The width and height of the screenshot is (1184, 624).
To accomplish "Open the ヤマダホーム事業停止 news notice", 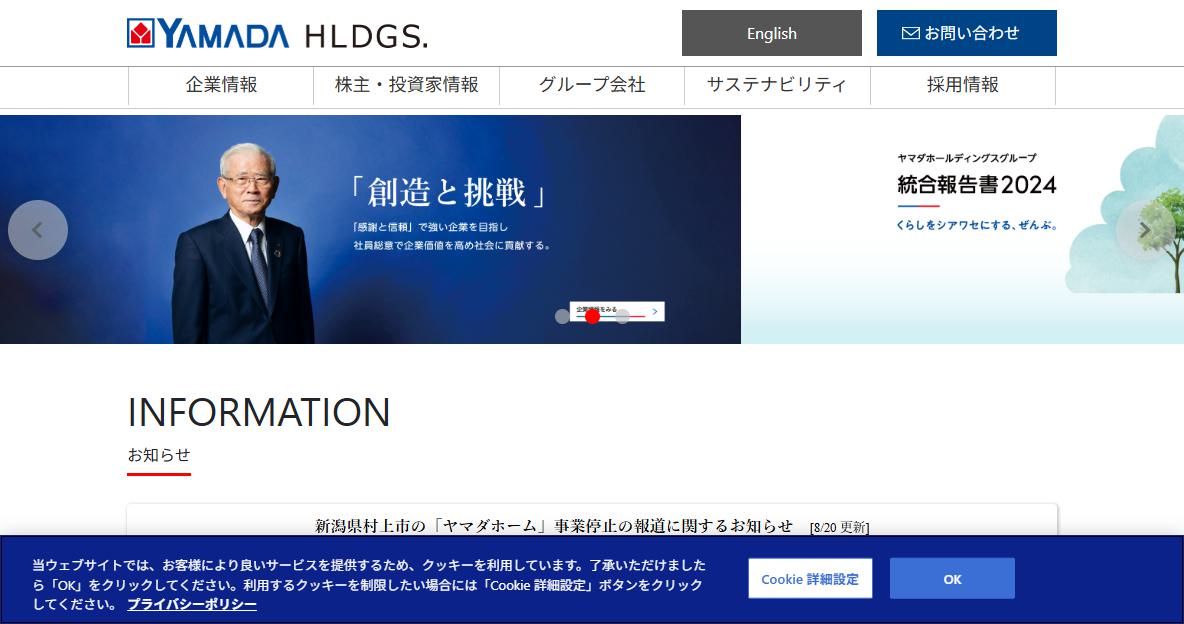I will (x=553, y=526).
